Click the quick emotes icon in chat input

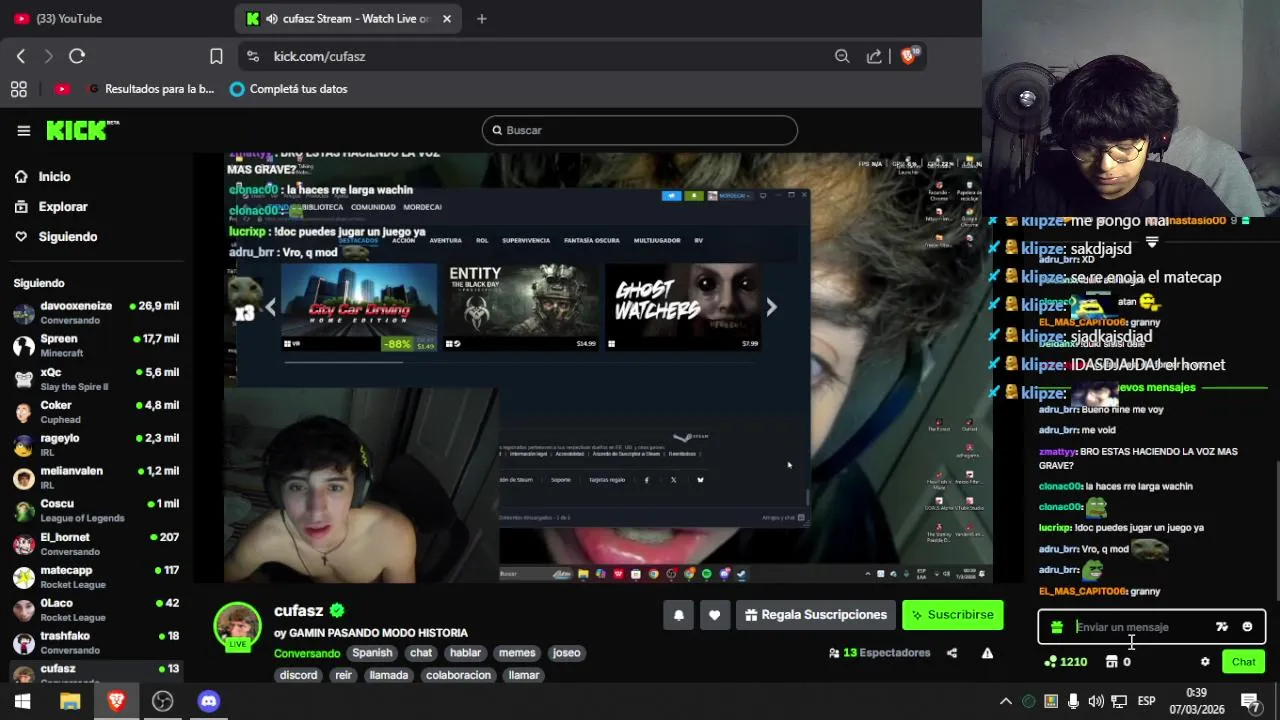pos(1221,627)
